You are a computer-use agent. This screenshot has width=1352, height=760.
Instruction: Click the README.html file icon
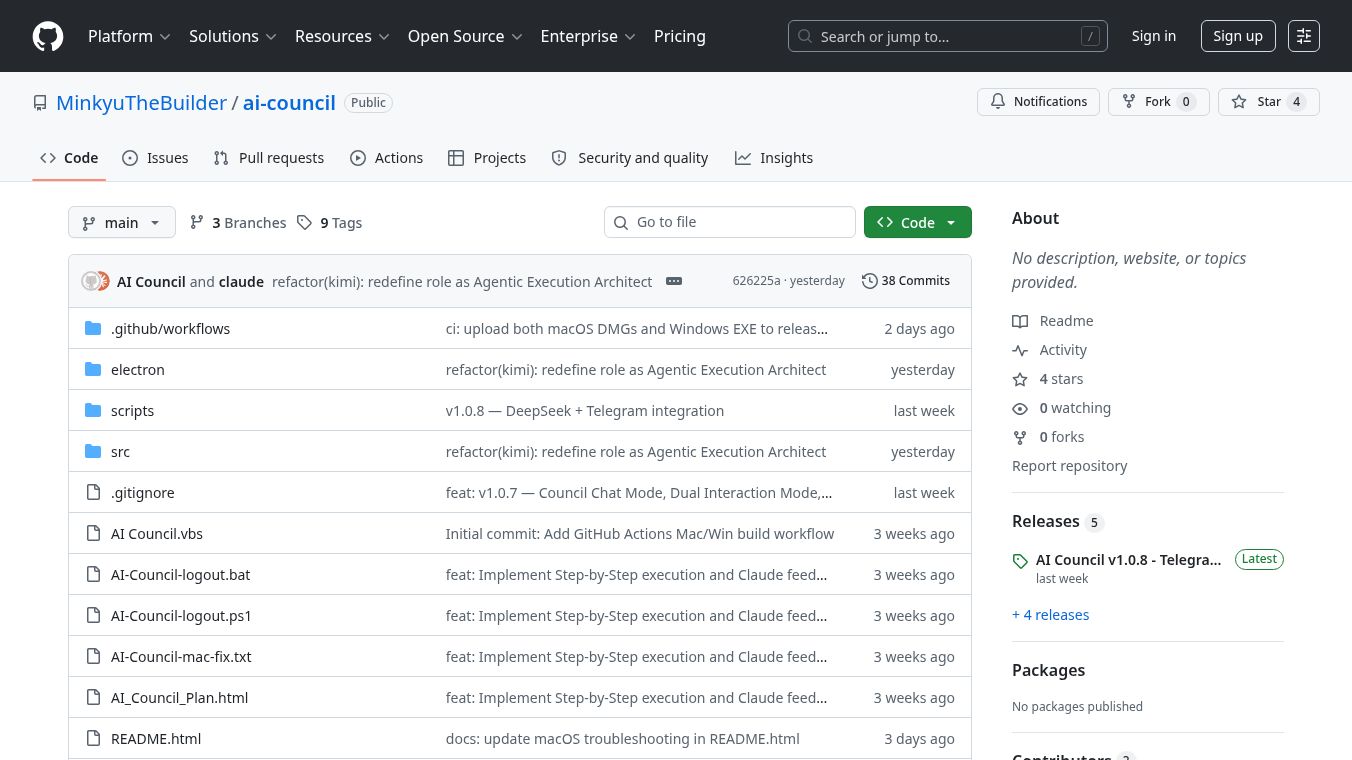[93, 738]
